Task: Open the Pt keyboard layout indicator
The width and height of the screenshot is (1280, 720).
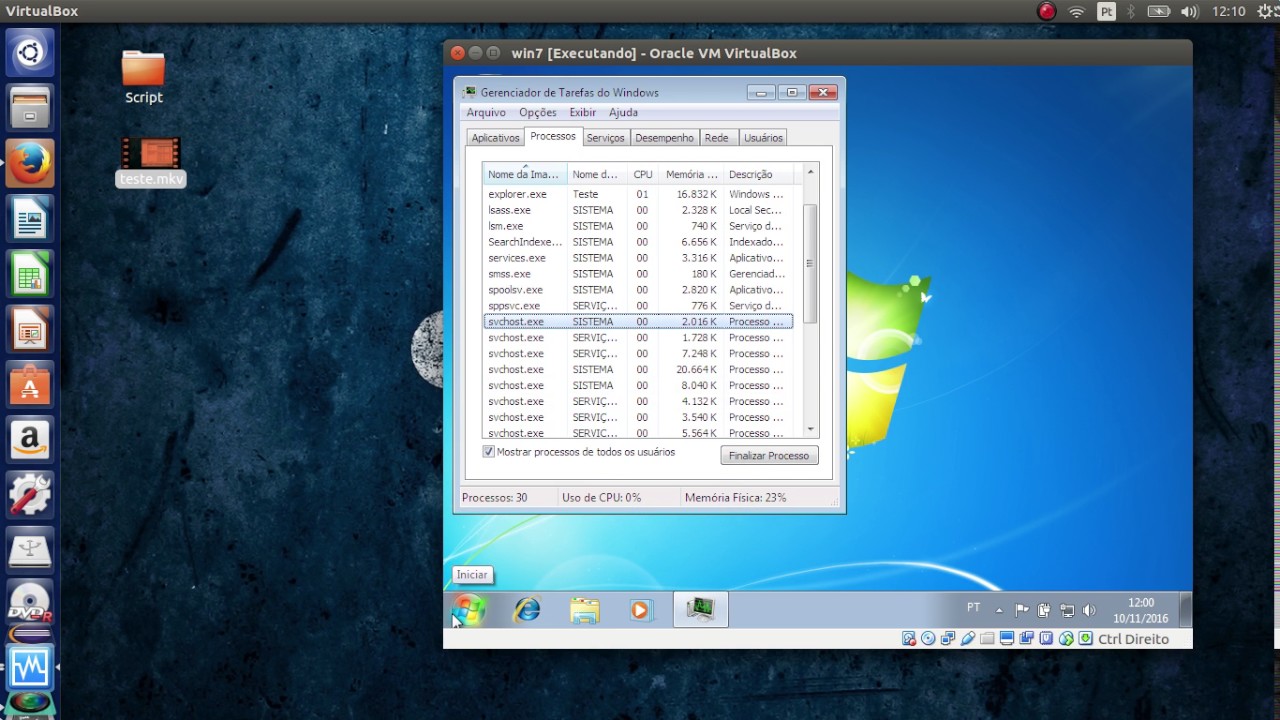Action: pos(1106,12)
